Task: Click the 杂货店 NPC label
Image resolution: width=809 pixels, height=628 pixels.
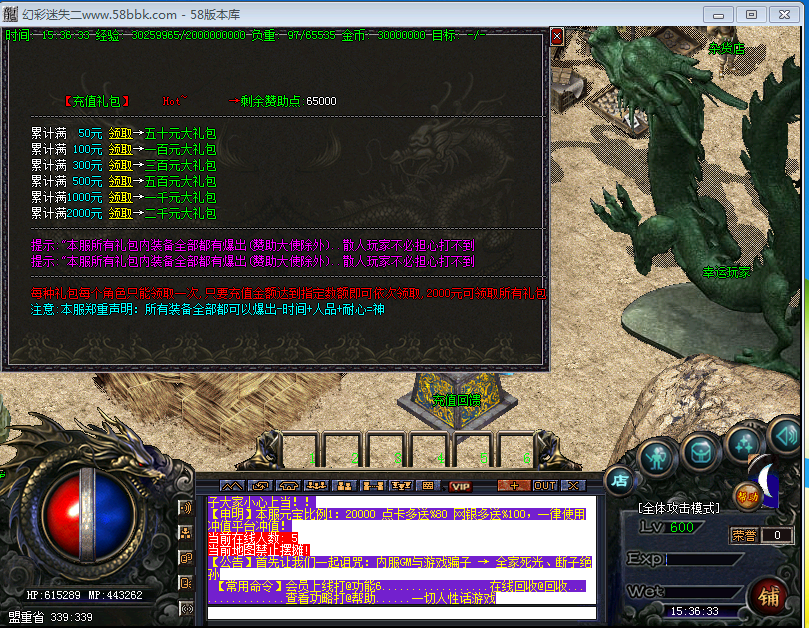Action: coord(726,49)
